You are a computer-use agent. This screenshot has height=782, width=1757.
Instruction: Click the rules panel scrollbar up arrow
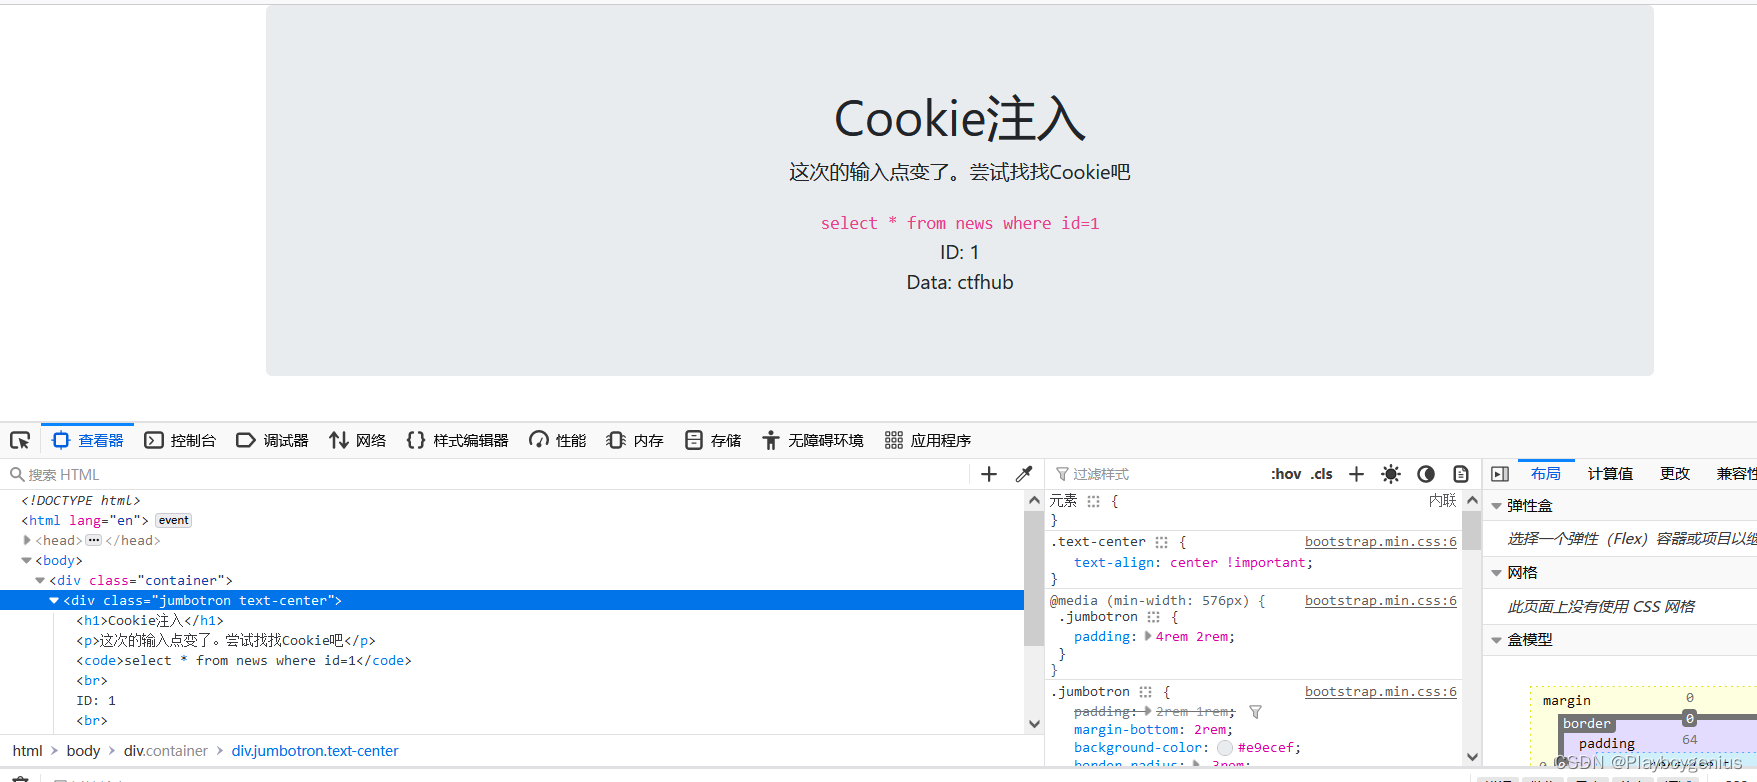point(1472,499)
